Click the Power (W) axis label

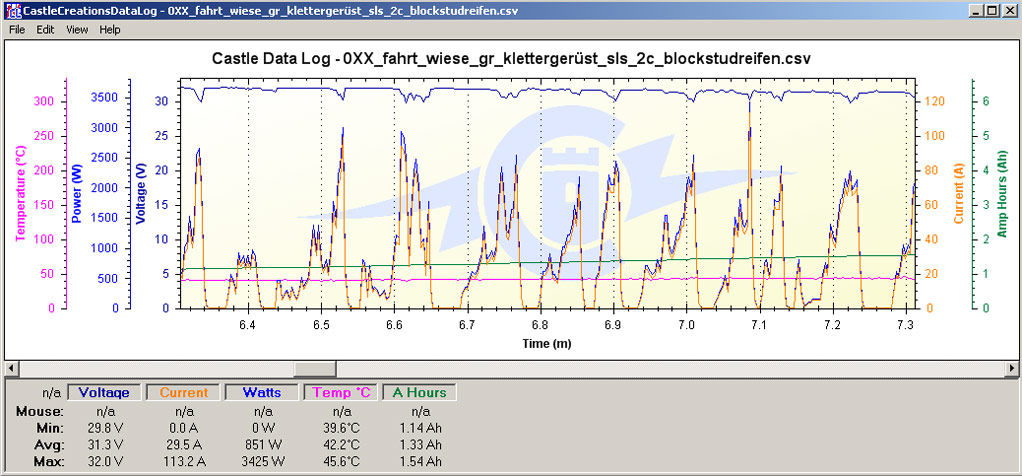(x=78, y=195)
